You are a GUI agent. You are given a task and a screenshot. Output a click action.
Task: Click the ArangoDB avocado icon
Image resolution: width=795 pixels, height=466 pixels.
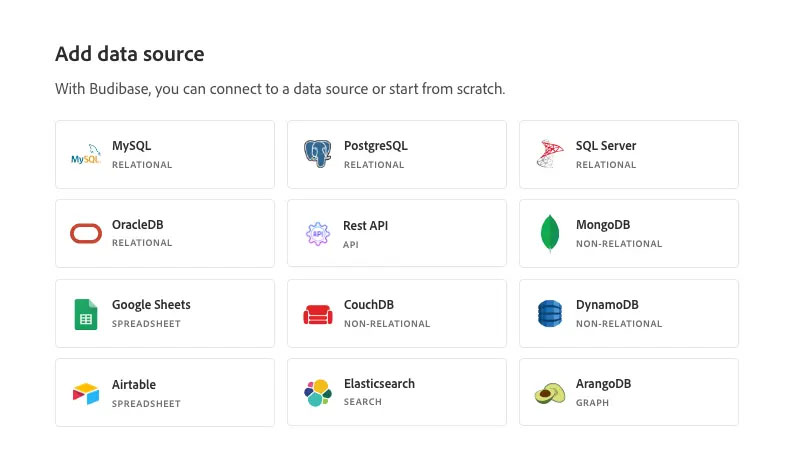click(x=550, y=393)
